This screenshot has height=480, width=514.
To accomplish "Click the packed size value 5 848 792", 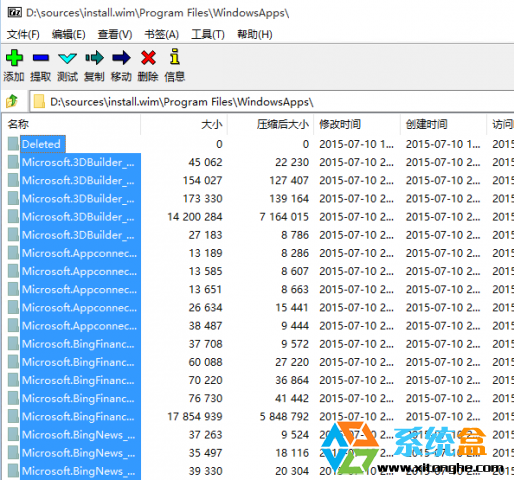I will pos(284,417).
